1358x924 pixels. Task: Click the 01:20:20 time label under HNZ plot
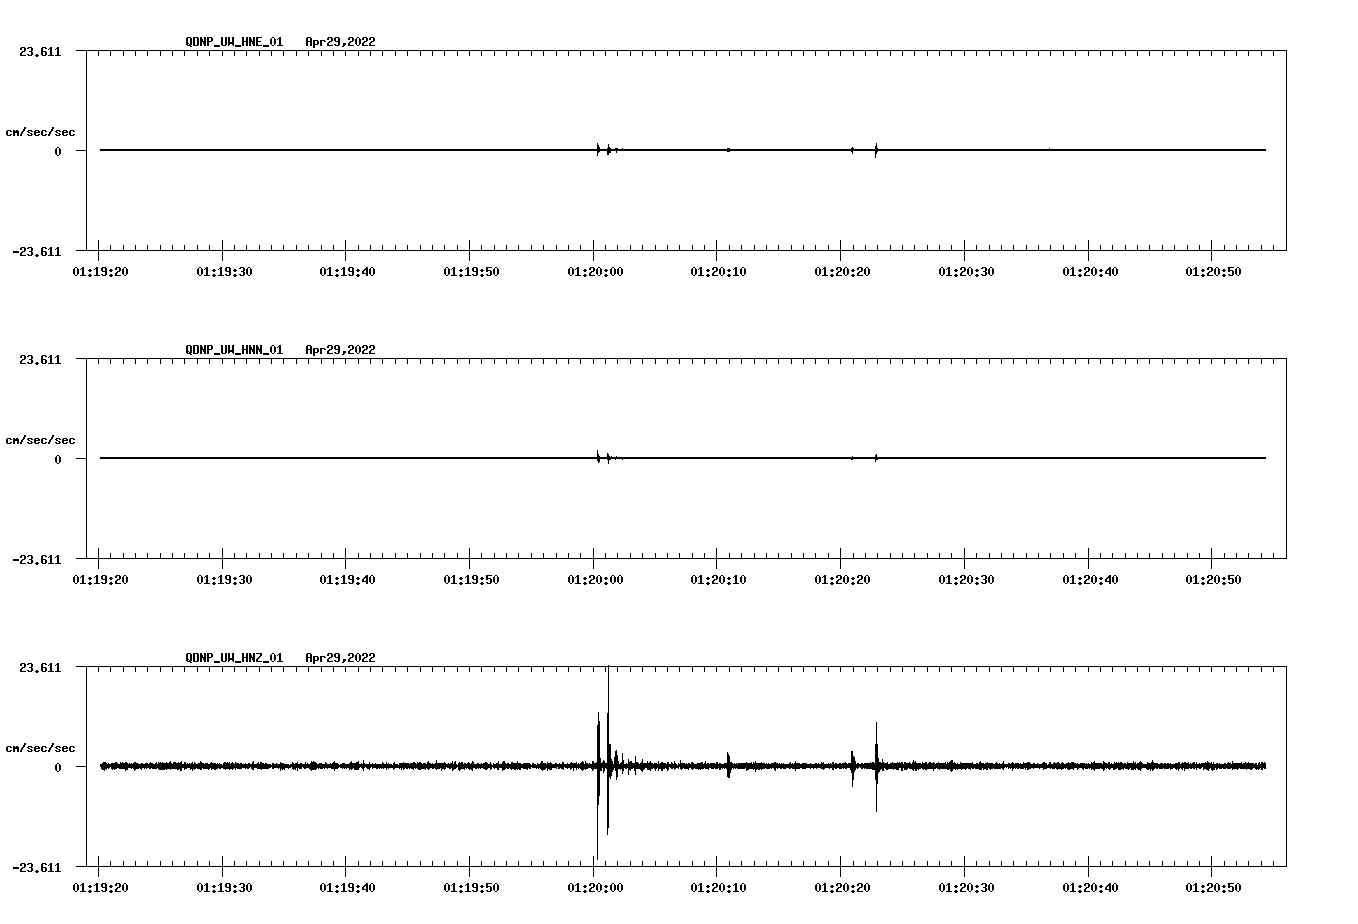[842, 887]
